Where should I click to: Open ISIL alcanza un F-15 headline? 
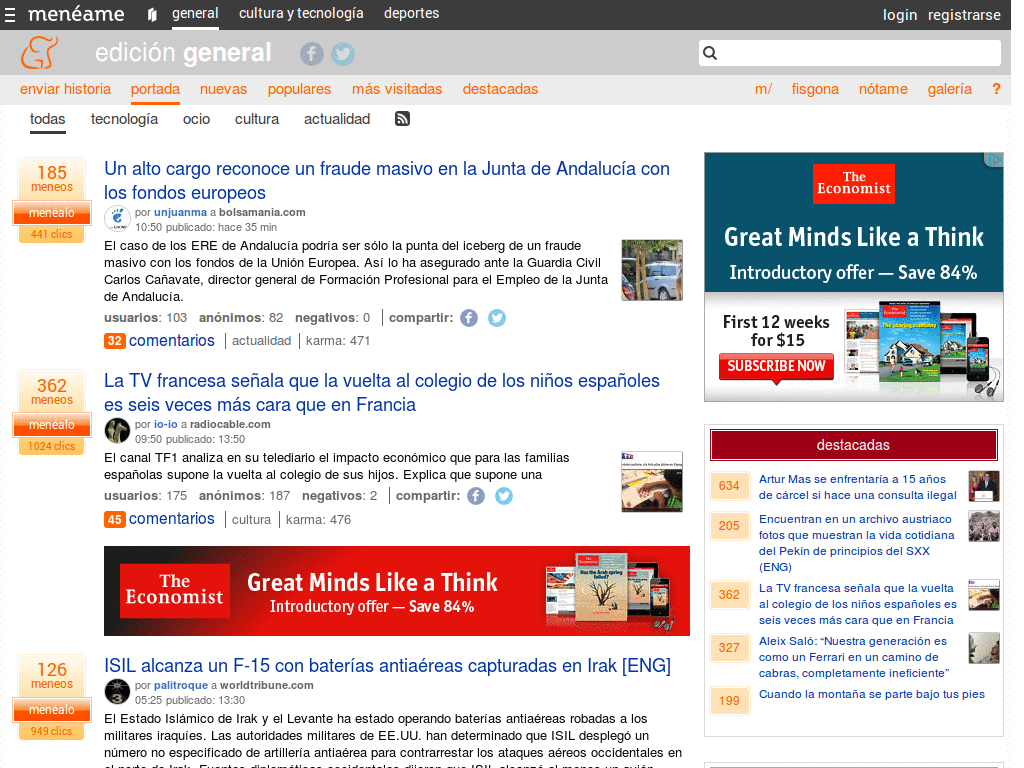coord(387,665)
